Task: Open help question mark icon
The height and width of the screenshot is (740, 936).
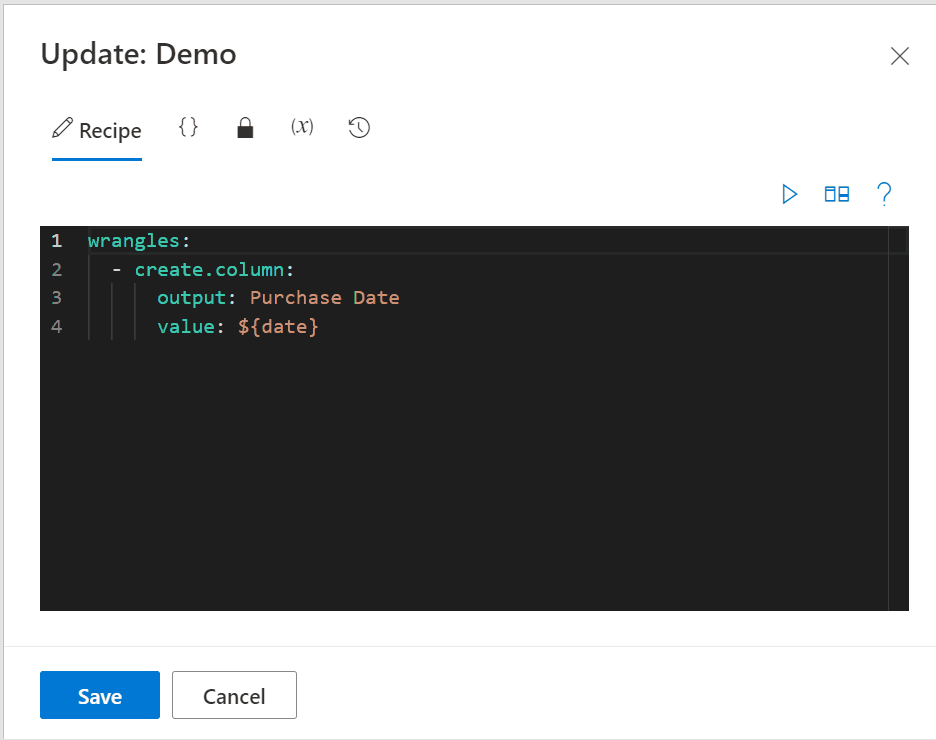Action: [x=884, y=195]
